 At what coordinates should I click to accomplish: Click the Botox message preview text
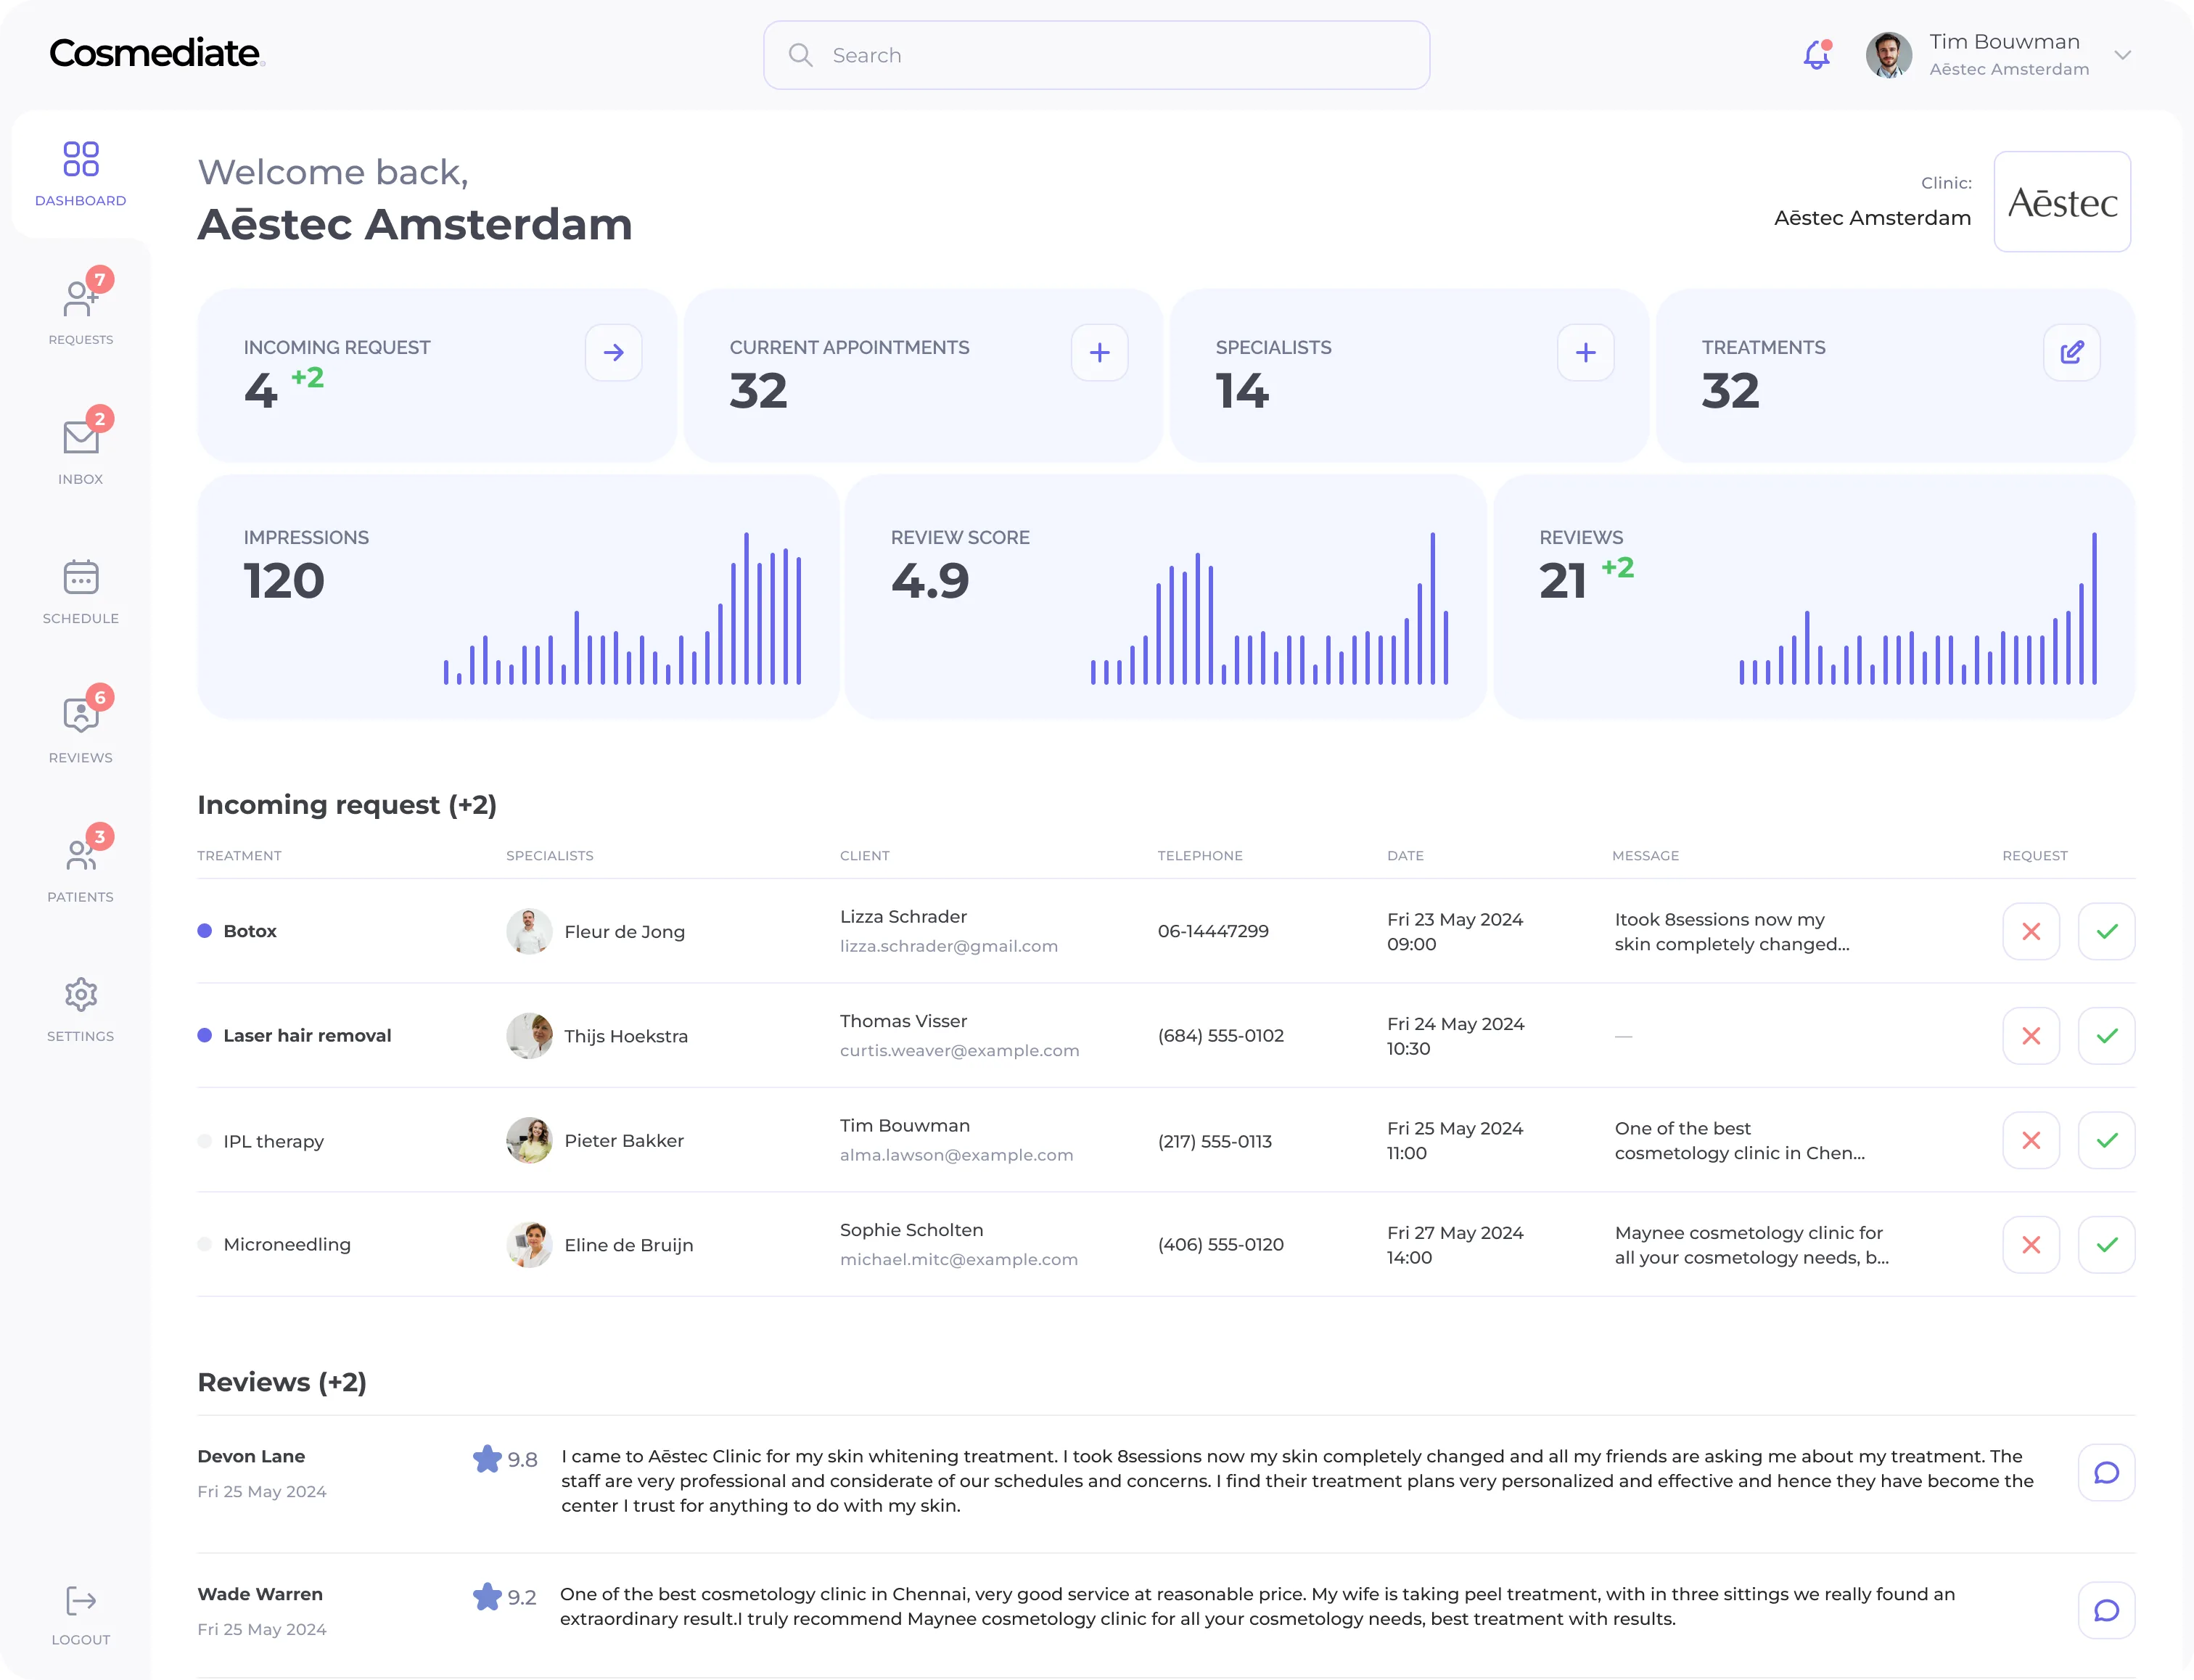point(1732,931)
